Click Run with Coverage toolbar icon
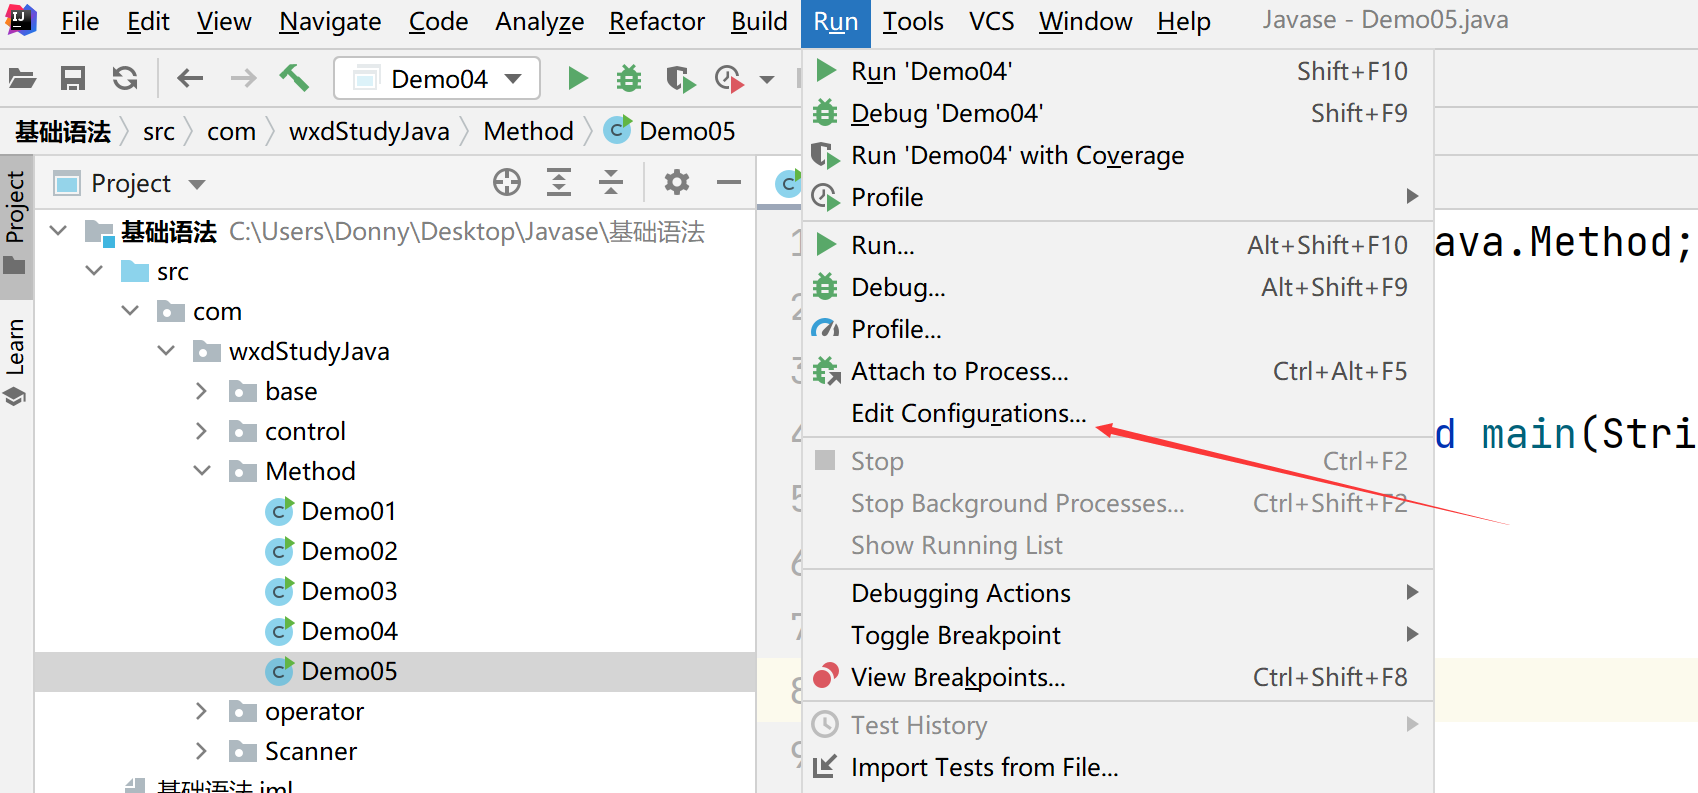Image resolution: width=1698 pixels, height=793 pixels. tap(680, 78)
